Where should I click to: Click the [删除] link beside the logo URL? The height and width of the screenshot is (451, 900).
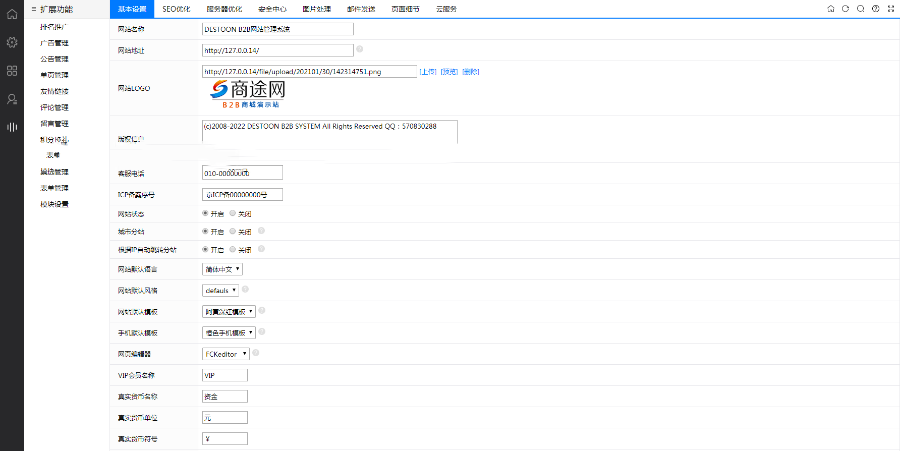pos(471,72)
